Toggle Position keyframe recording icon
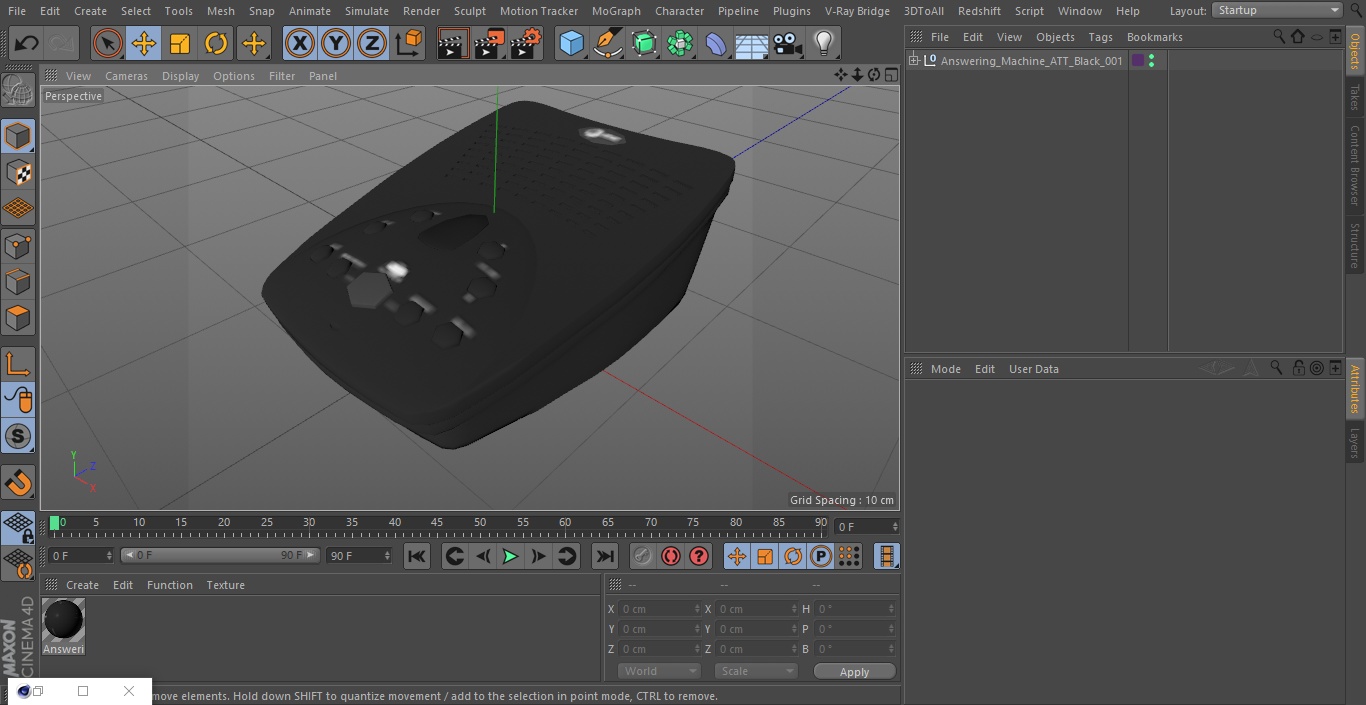 (737, 556)
